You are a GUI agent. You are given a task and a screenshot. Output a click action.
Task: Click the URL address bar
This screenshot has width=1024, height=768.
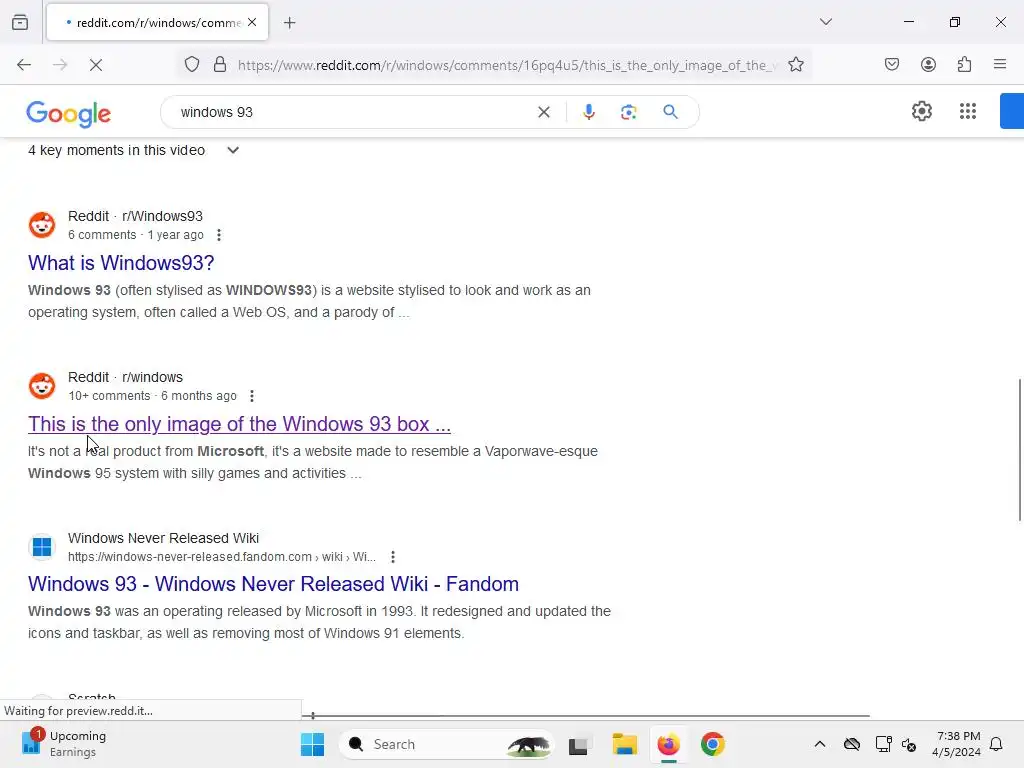click(506, 65)
